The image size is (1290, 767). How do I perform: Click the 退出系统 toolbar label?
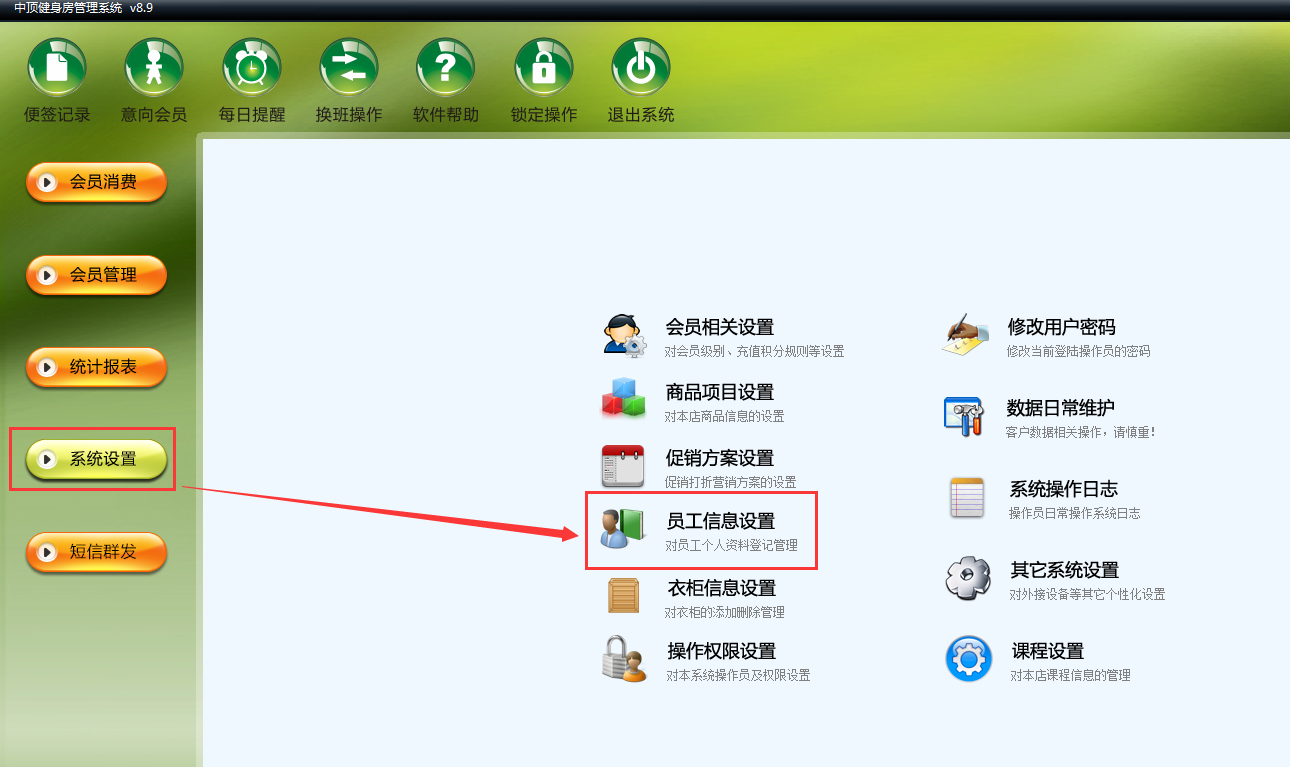point(641,115)
